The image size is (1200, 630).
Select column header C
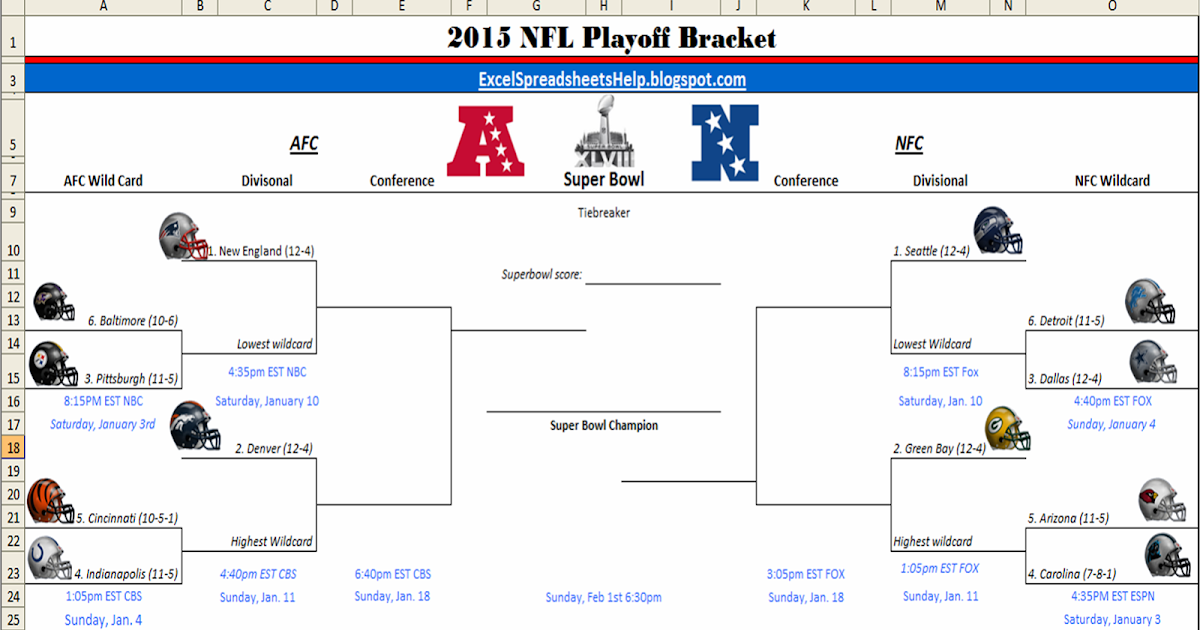(267, 7)
